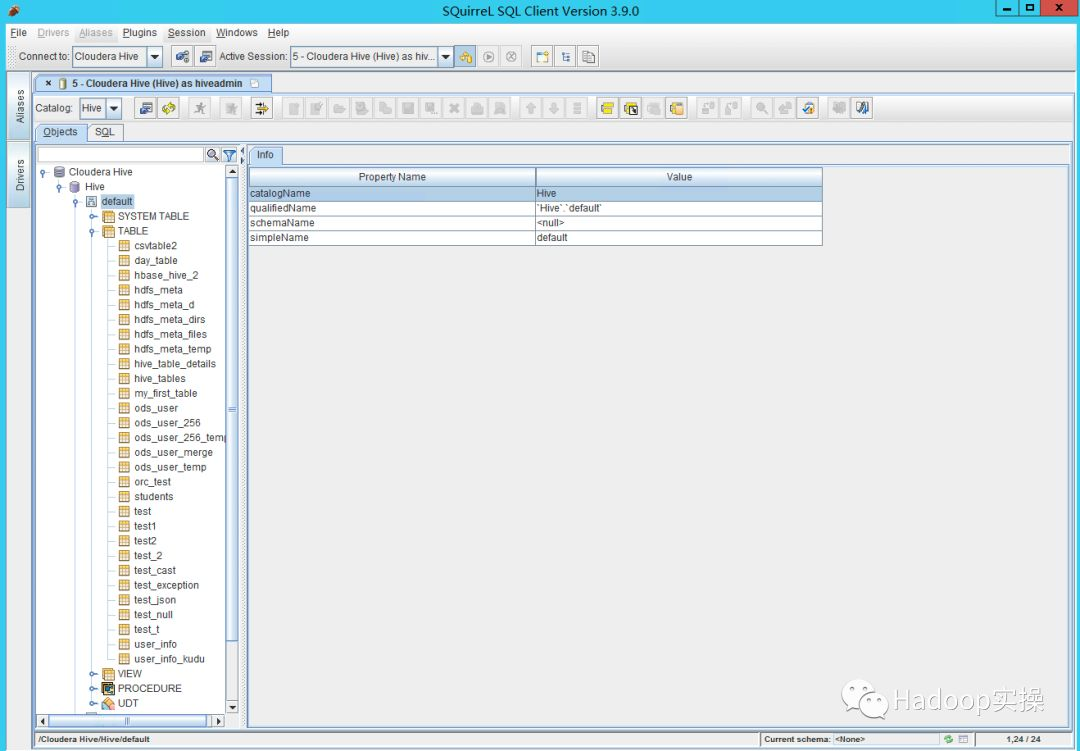
Task: Open the Connect to alias dropdown
Action: pyautogui.click(x=155, y=56)
